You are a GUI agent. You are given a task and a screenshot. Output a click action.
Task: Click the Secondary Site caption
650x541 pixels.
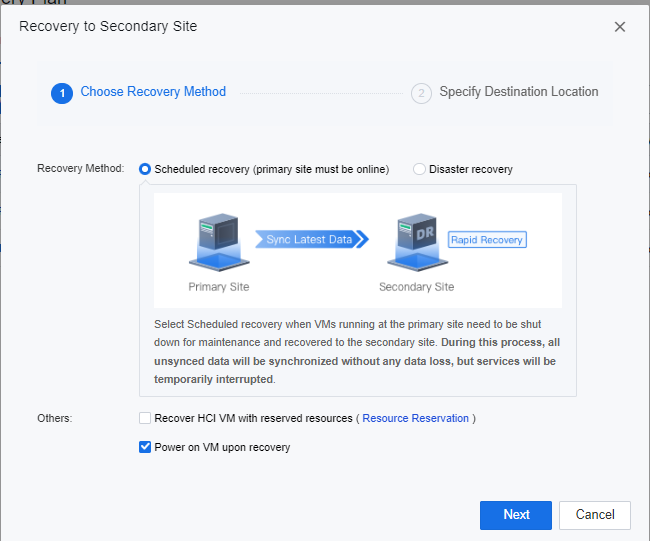point(417,287)
